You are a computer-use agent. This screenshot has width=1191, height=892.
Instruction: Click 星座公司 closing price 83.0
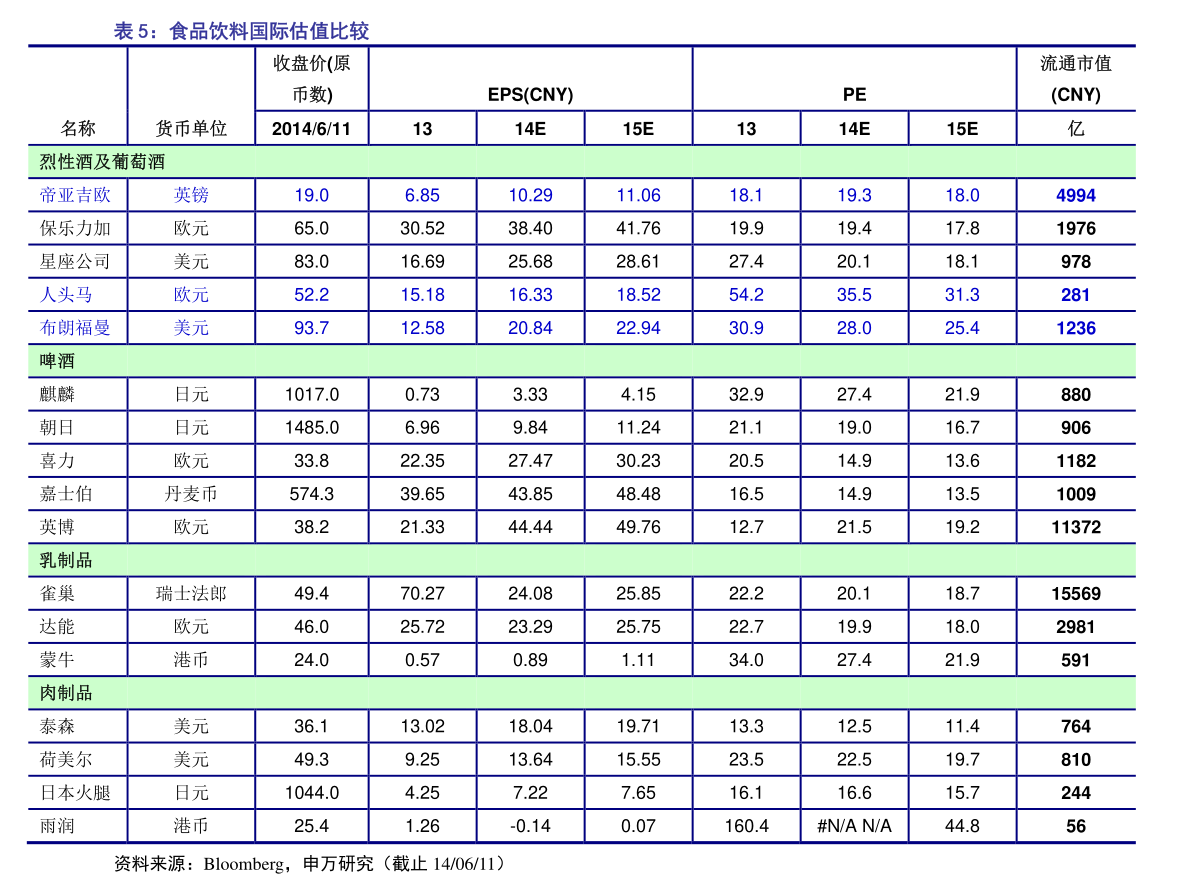(311, 261)
